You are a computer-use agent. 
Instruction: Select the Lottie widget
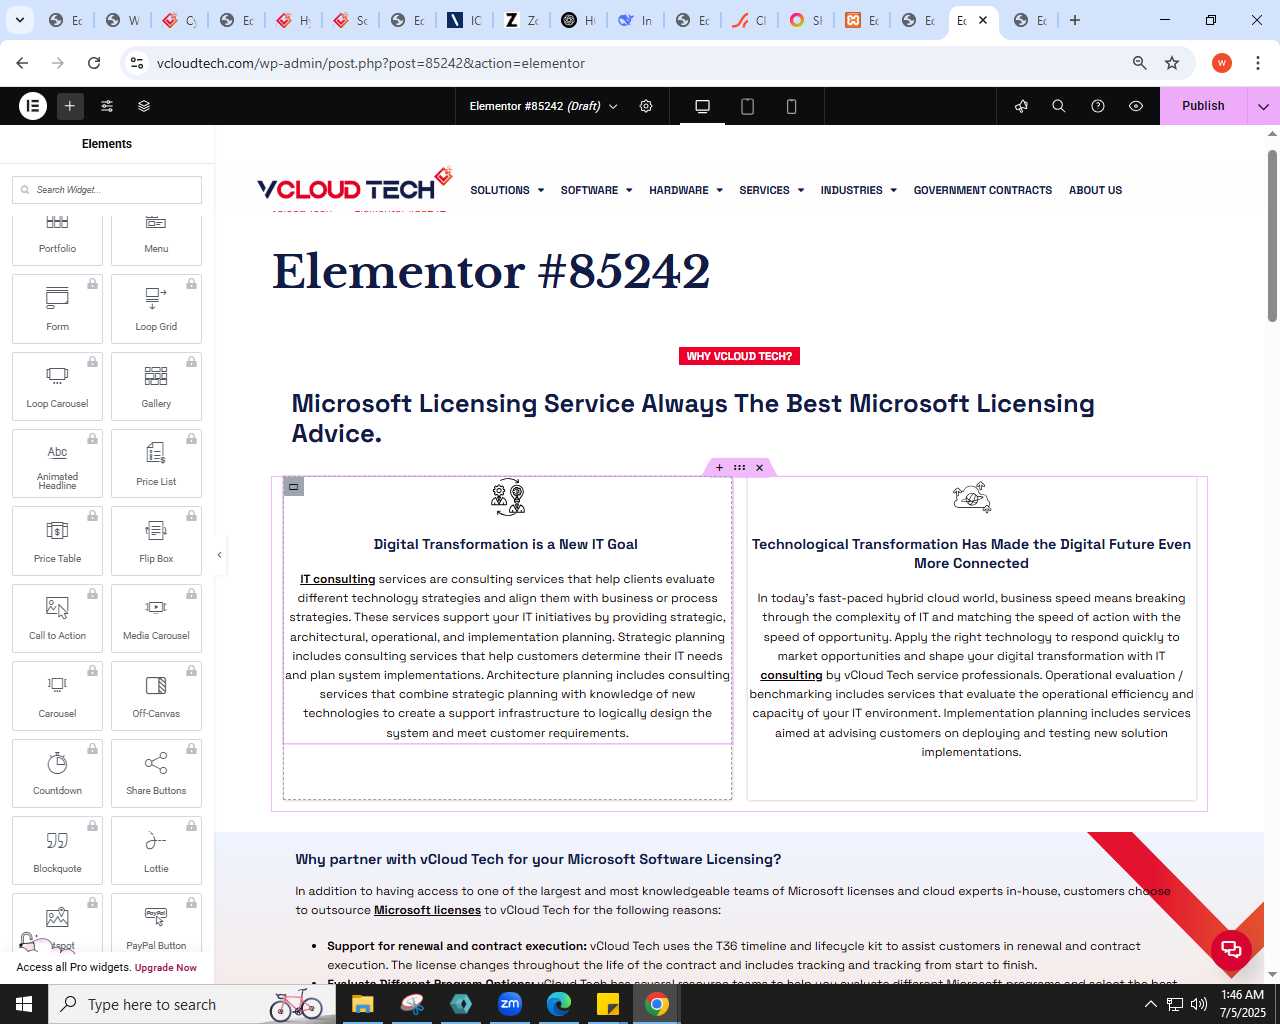(156, 851)
